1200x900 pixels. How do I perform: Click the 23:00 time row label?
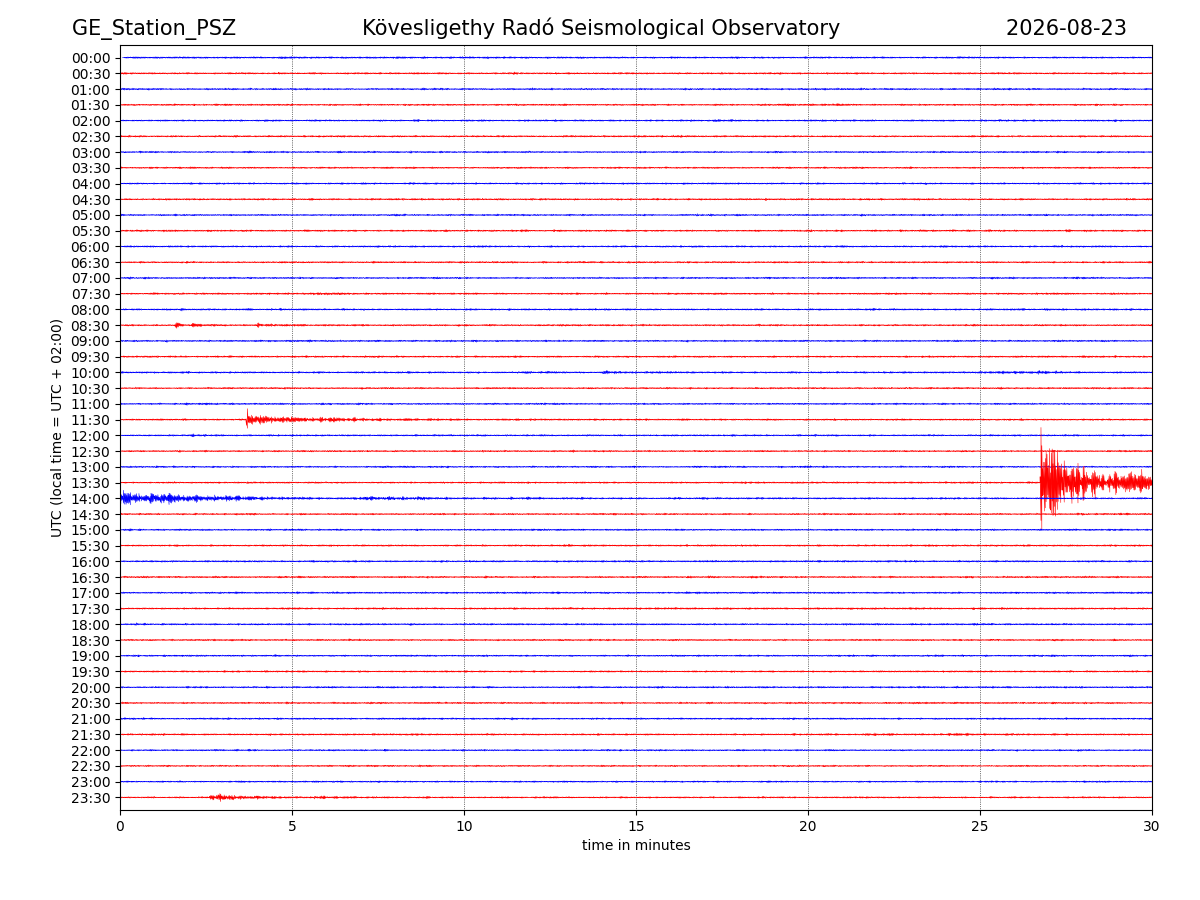click(x=91, y=782)
